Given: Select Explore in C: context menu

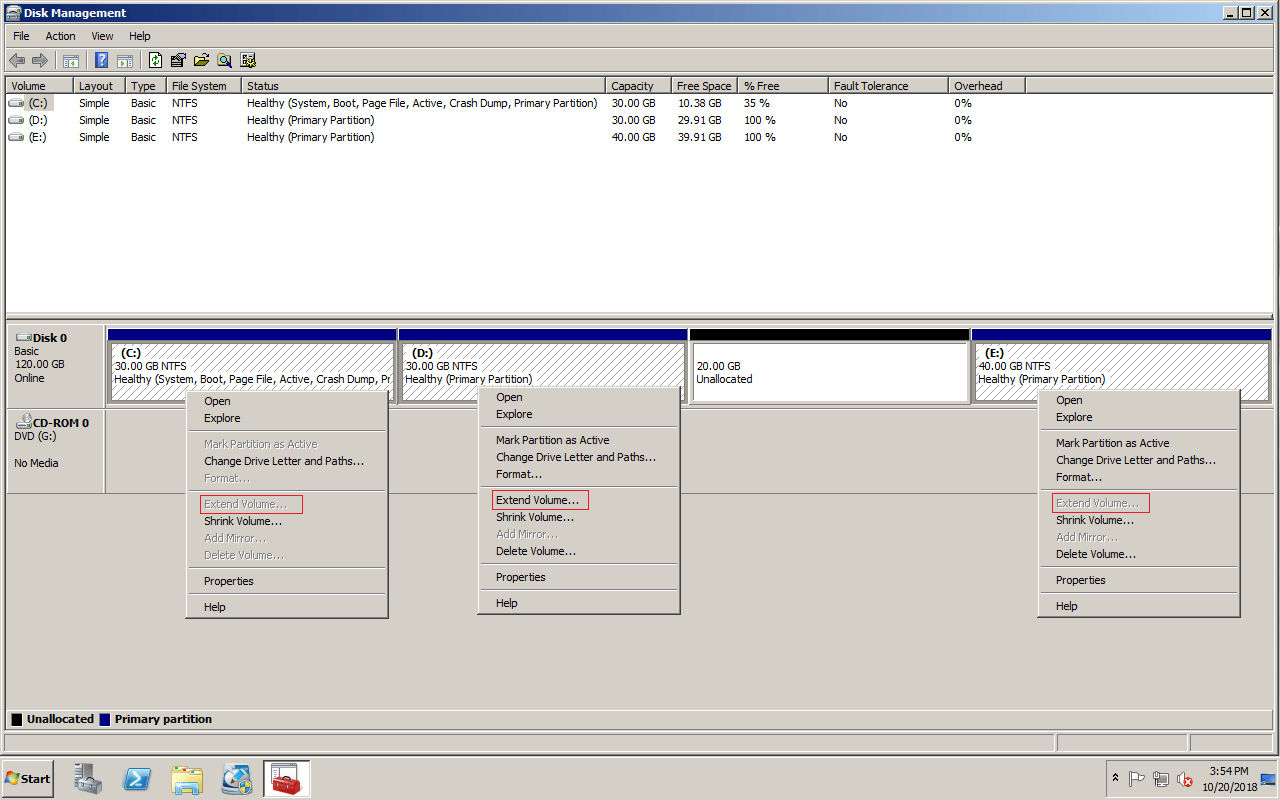Looking at the screenshot, I should click(286, 418).
